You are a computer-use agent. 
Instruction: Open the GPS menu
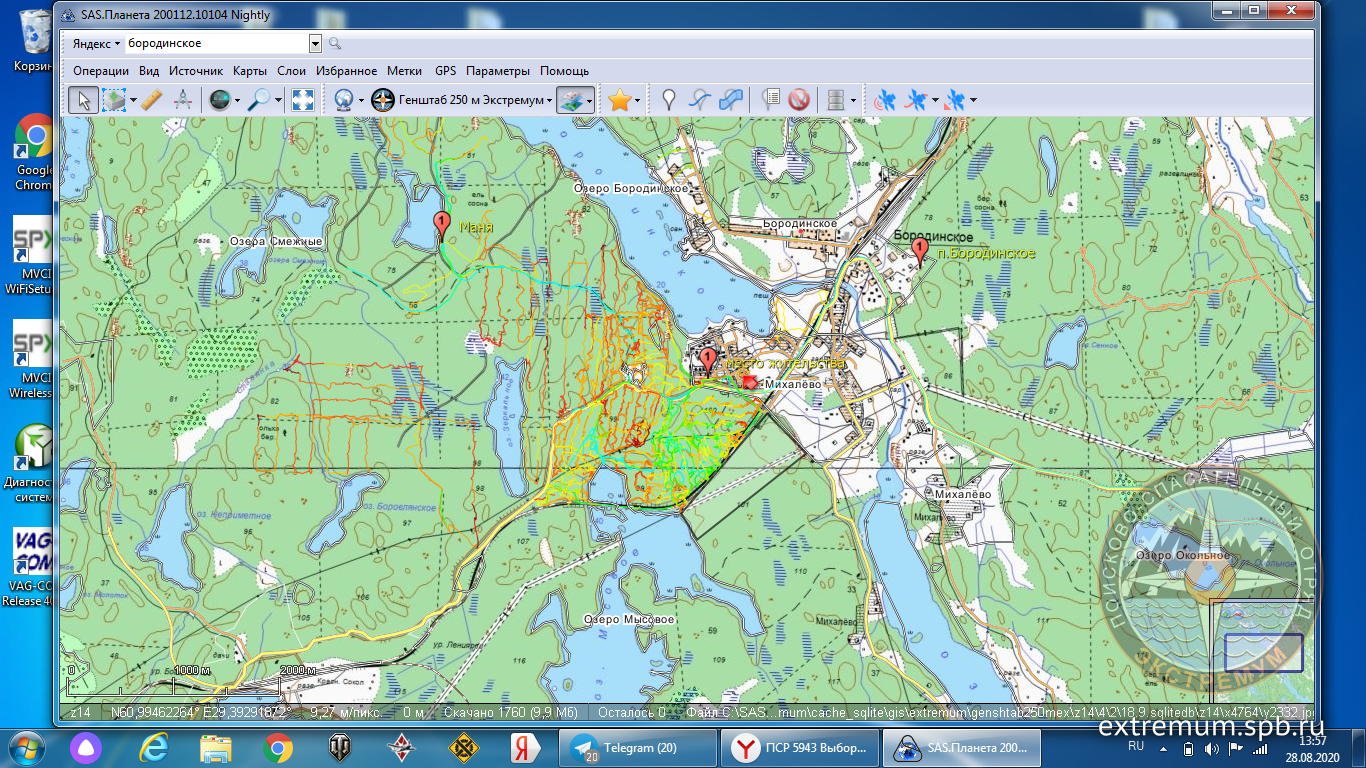[x=445, y=71]
